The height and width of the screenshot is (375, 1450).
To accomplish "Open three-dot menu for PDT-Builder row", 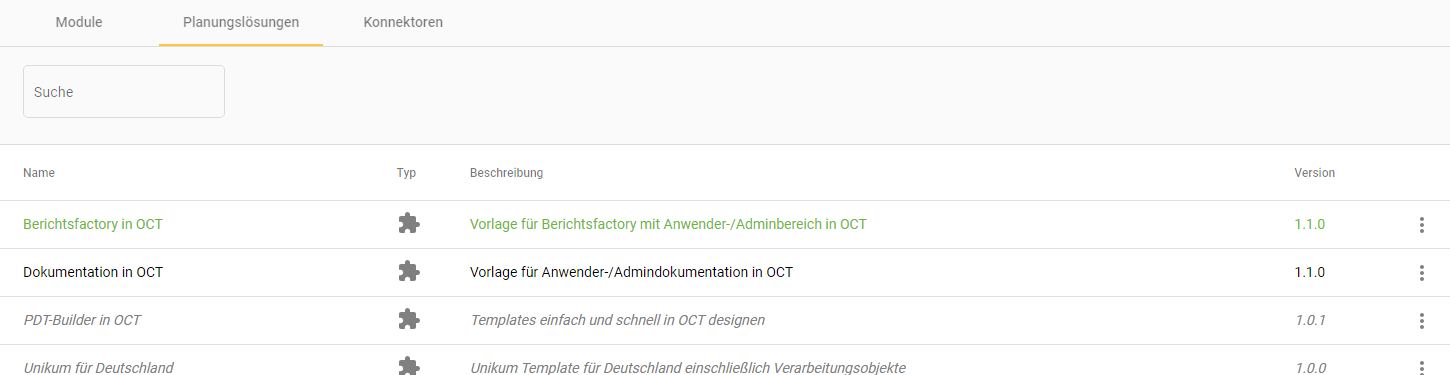I will 1421,321.
